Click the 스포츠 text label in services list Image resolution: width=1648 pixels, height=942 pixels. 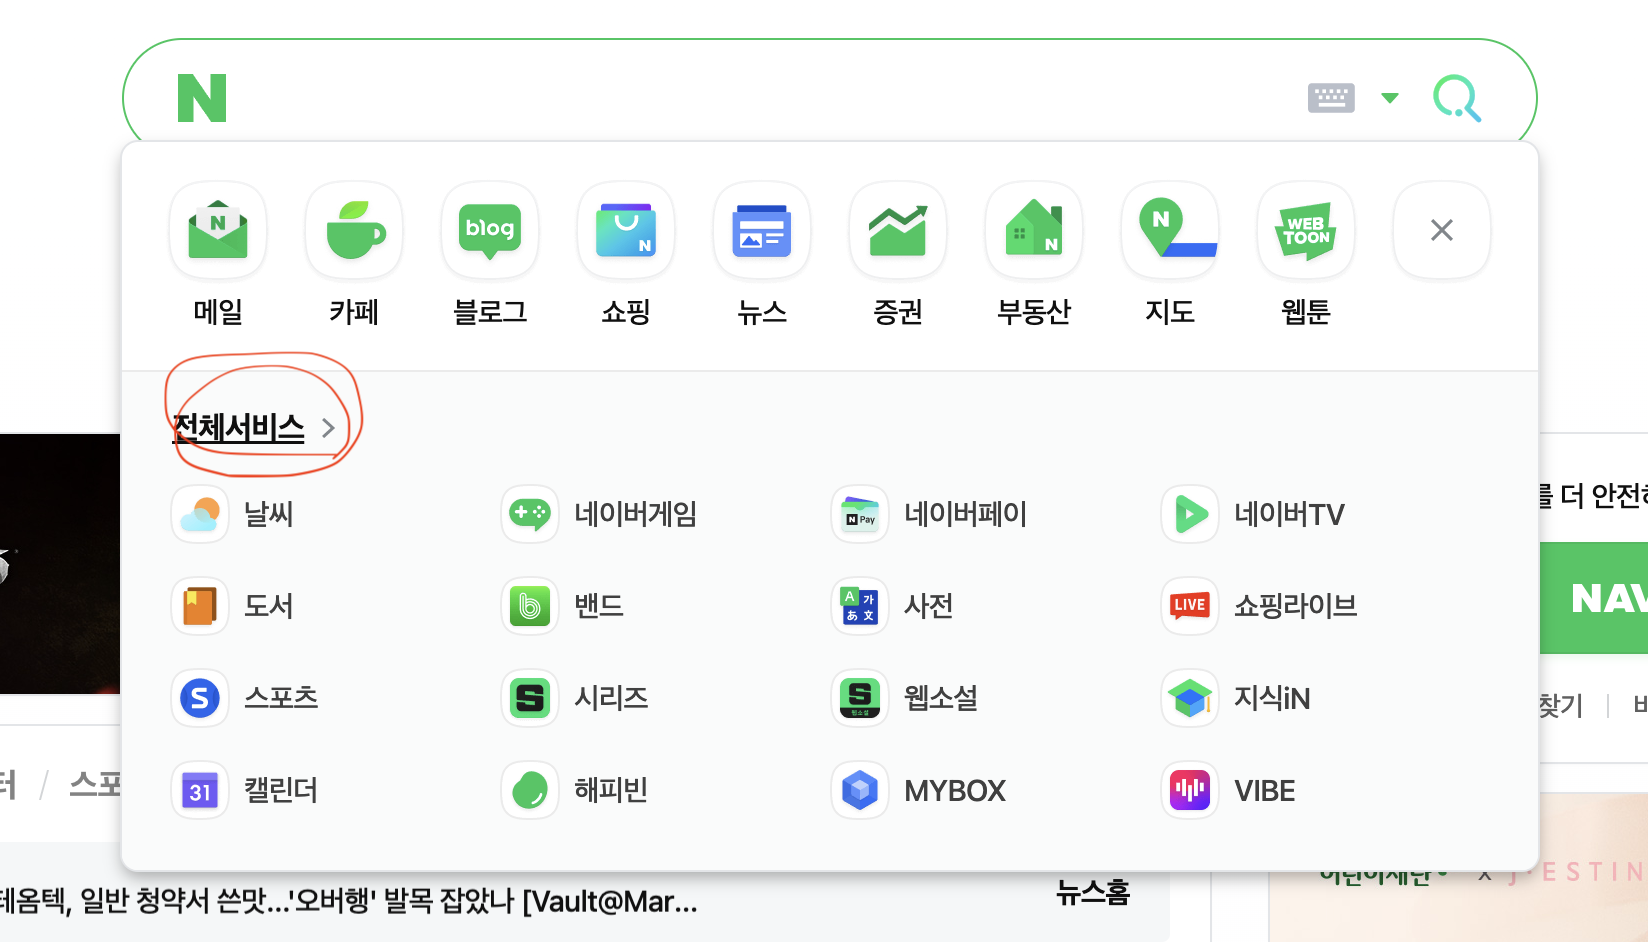[281, 698]
